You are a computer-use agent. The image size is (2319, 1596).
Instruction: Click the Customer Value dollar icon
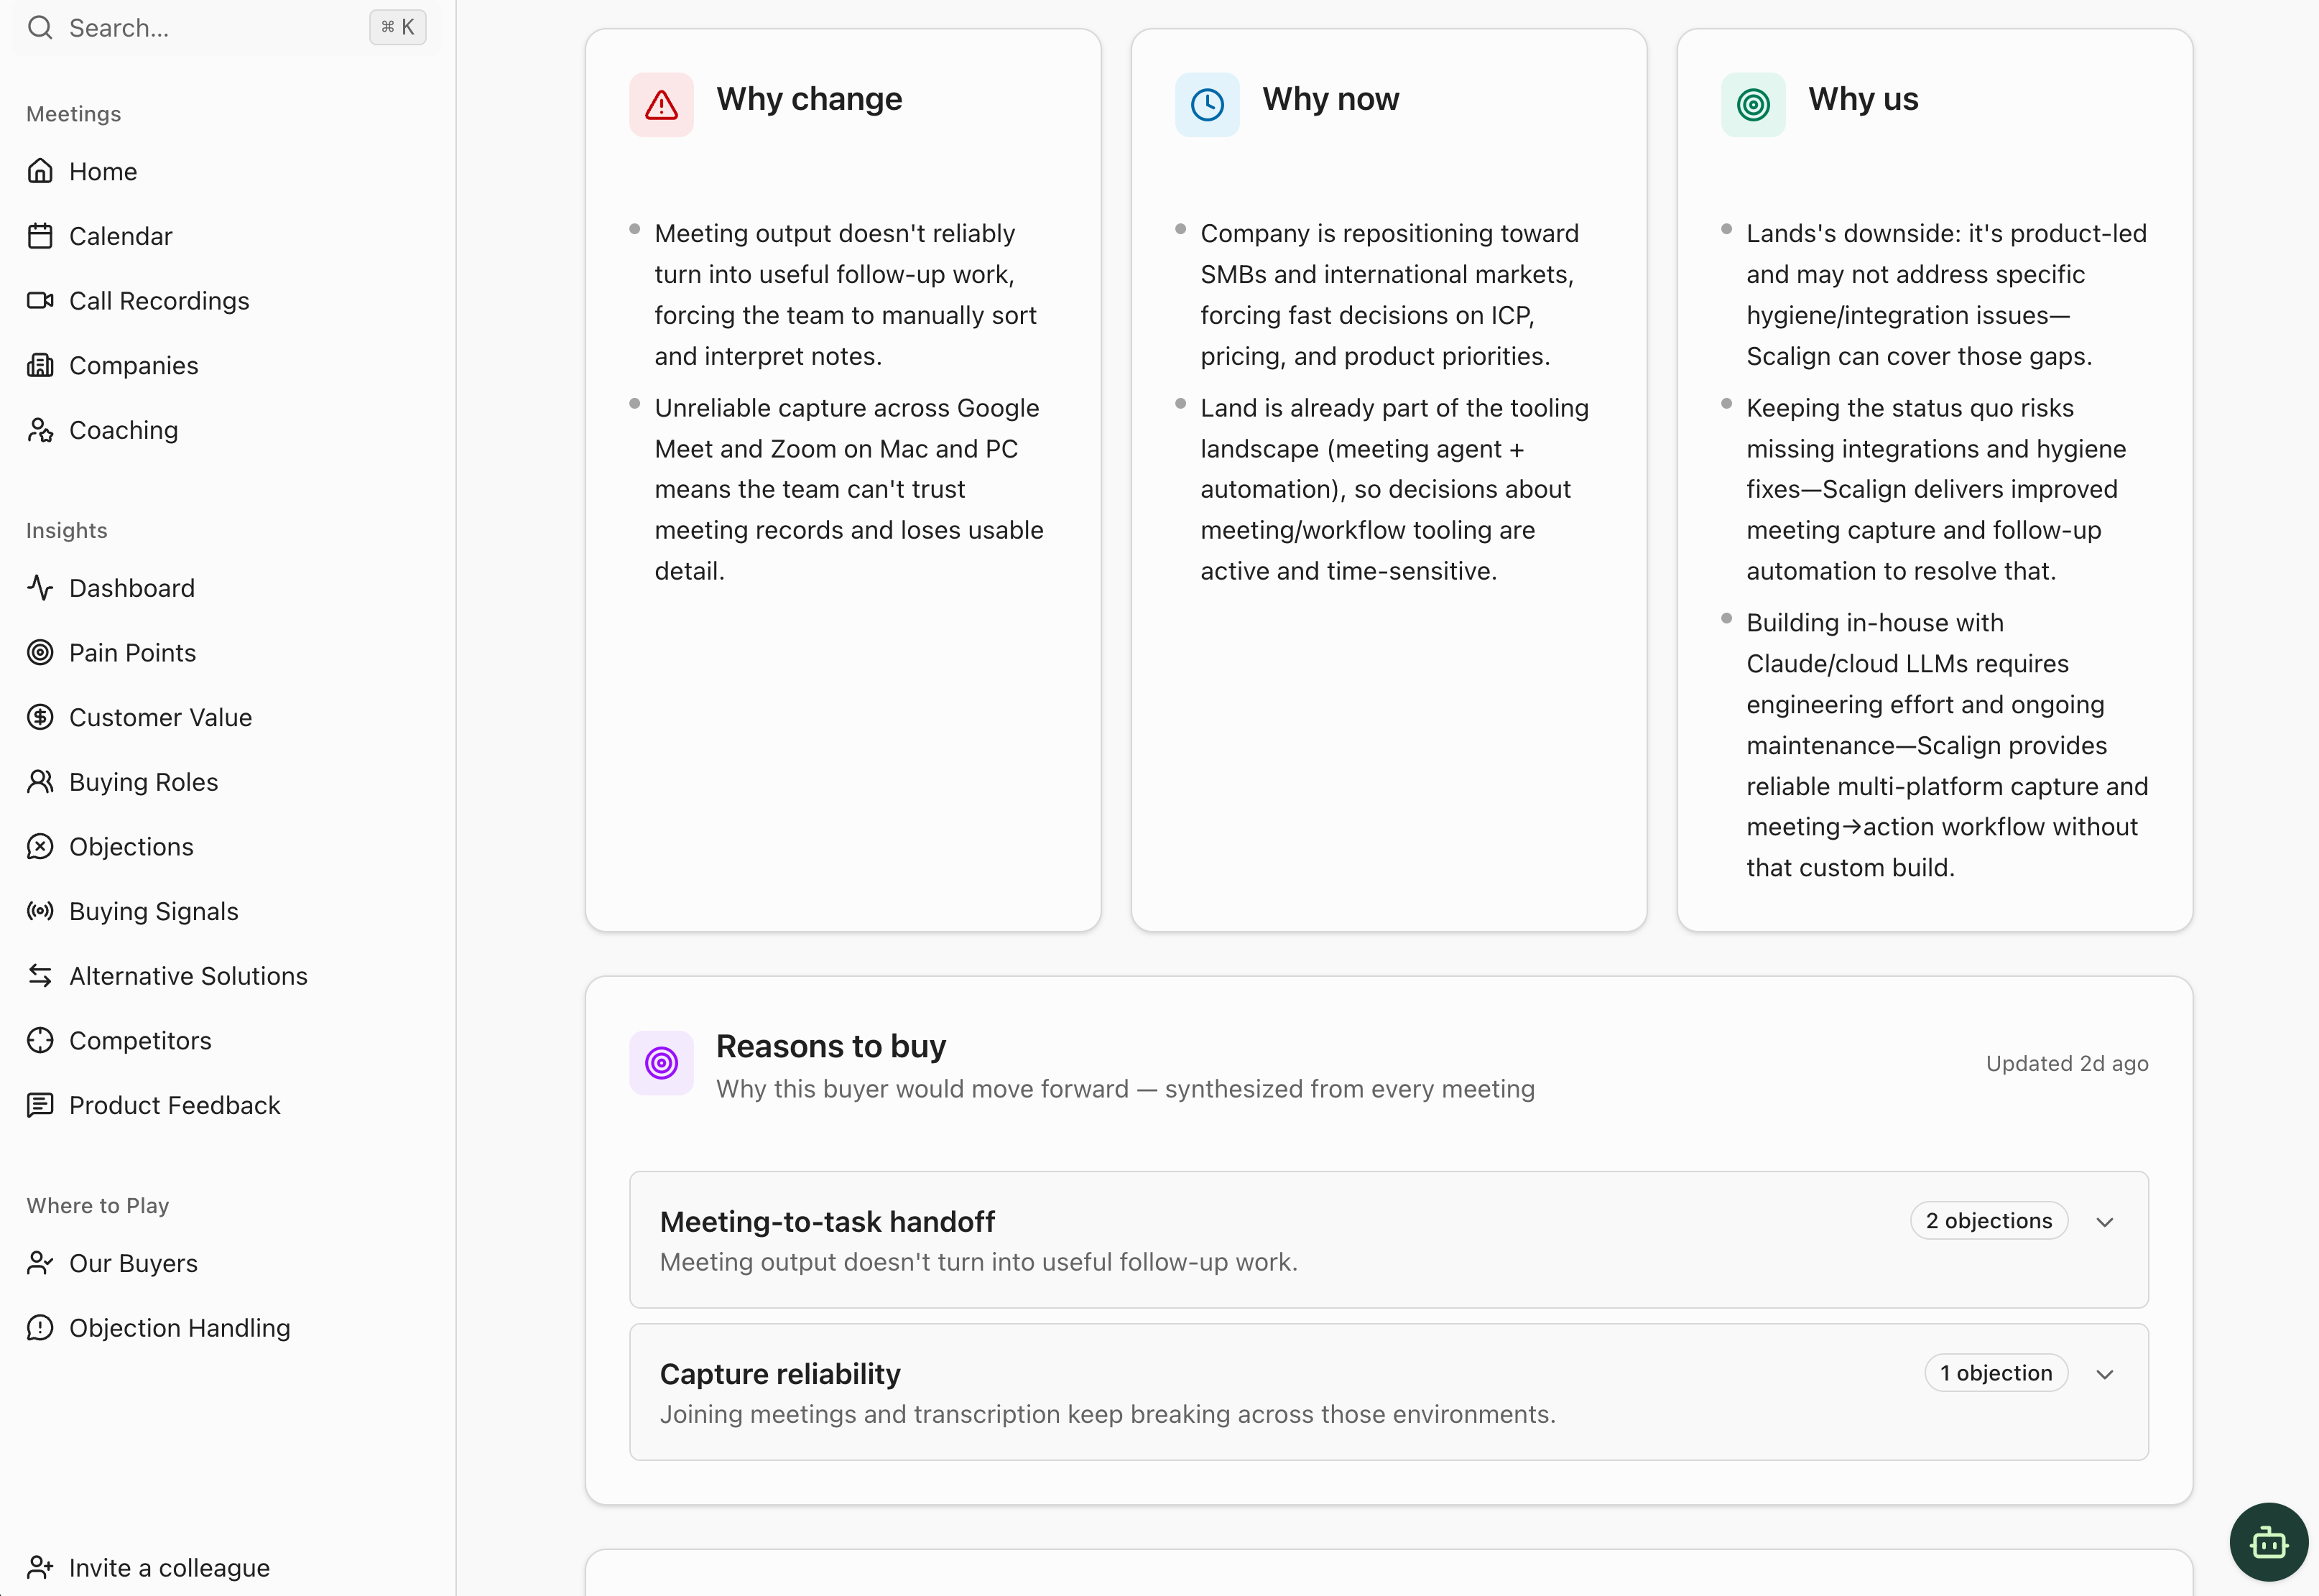click(40, 717)
